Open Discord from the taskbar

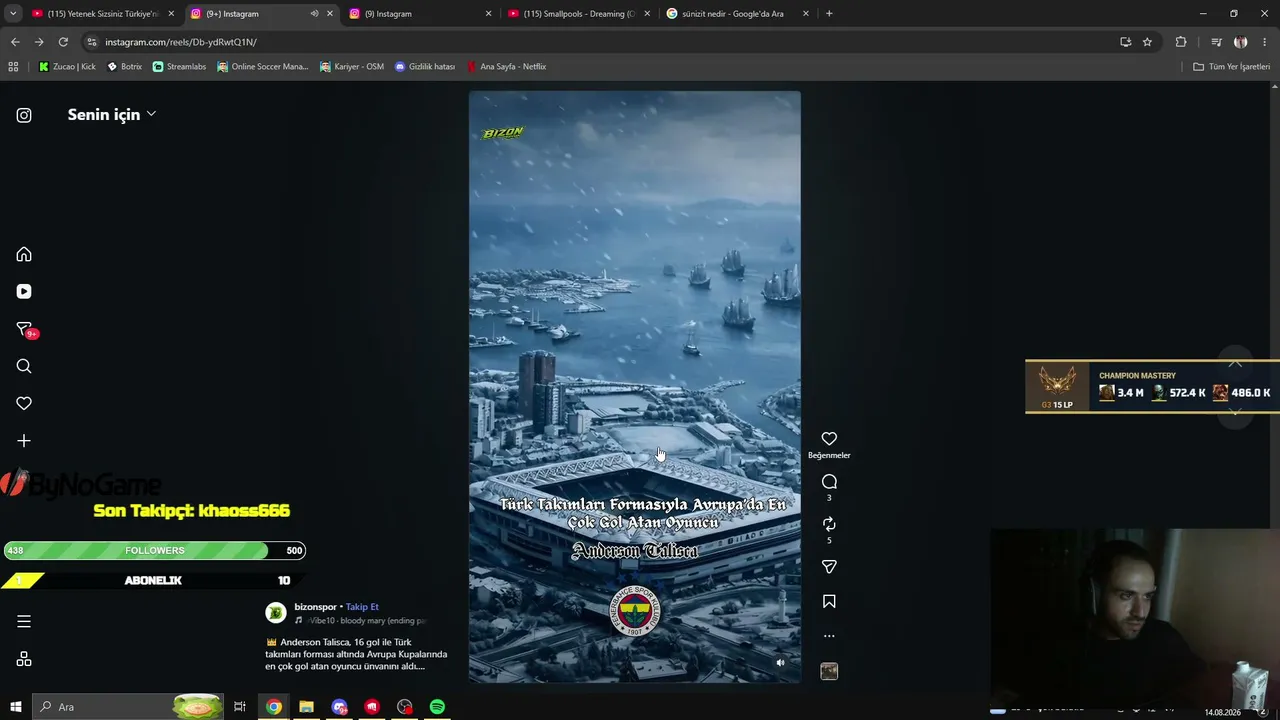click(340, 707)
